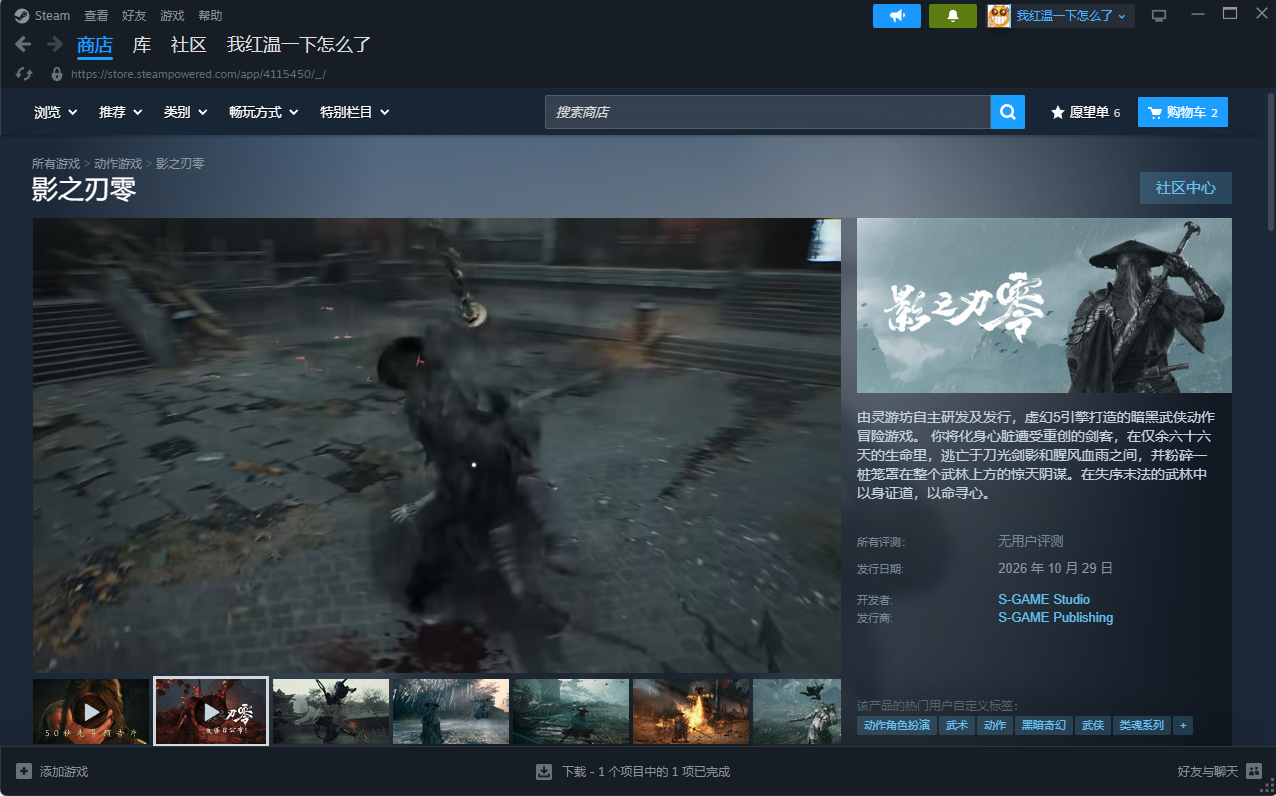
Task: Open the announcements megaphone icon
Action: [x=897, y=16]
